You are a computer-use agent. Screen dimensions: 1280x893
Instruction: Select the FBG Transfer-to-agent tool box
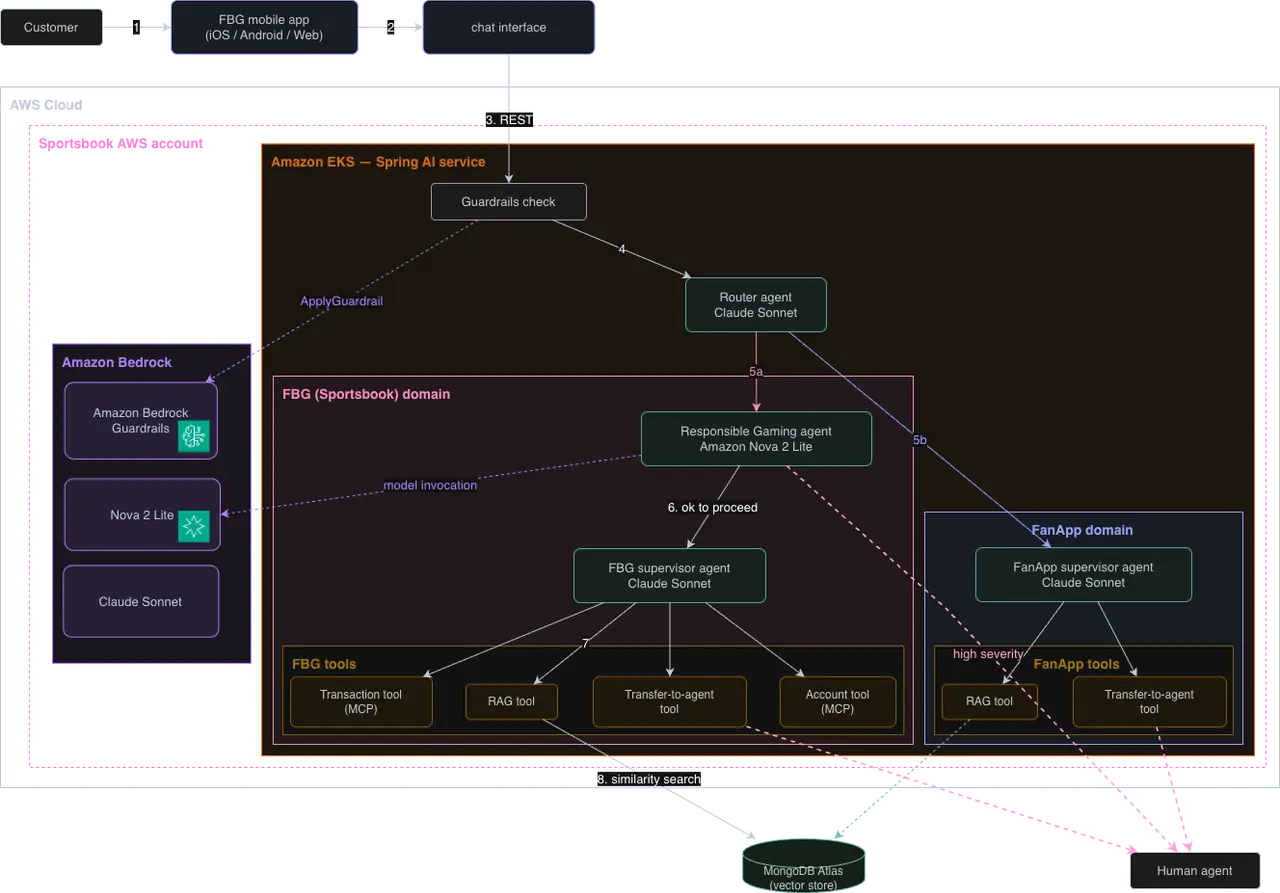pos(669,702)
